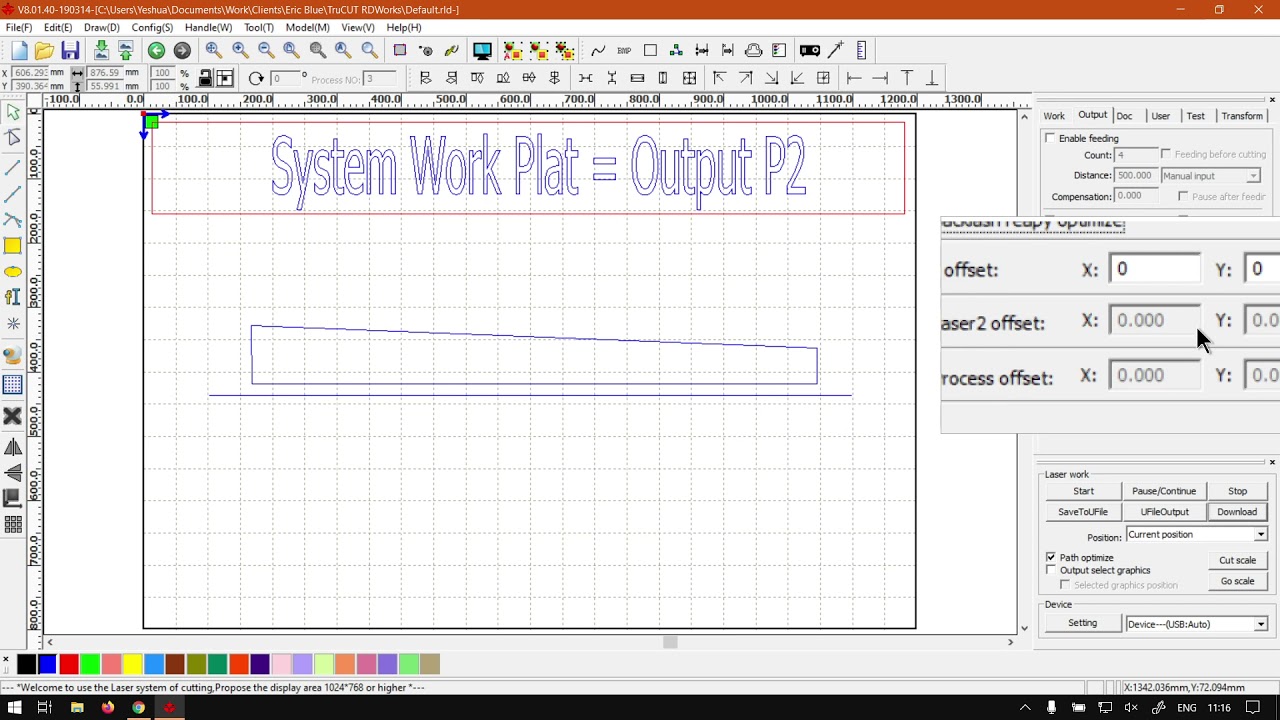Click the array grid tool icon
Image resolution: width=1280 pixels, height=720 pixels.
point(13,525)
